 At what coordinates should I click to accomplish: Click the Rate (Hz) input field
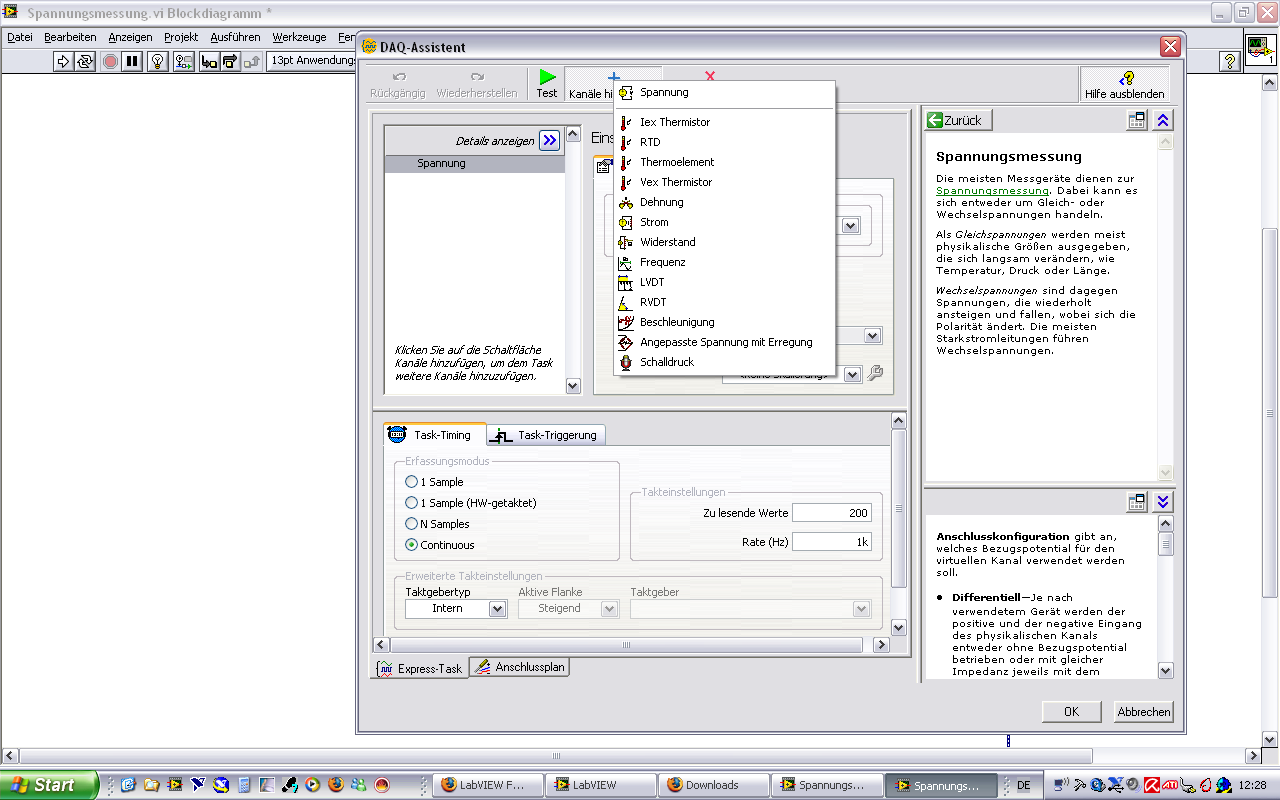click(x=831, y=542)
